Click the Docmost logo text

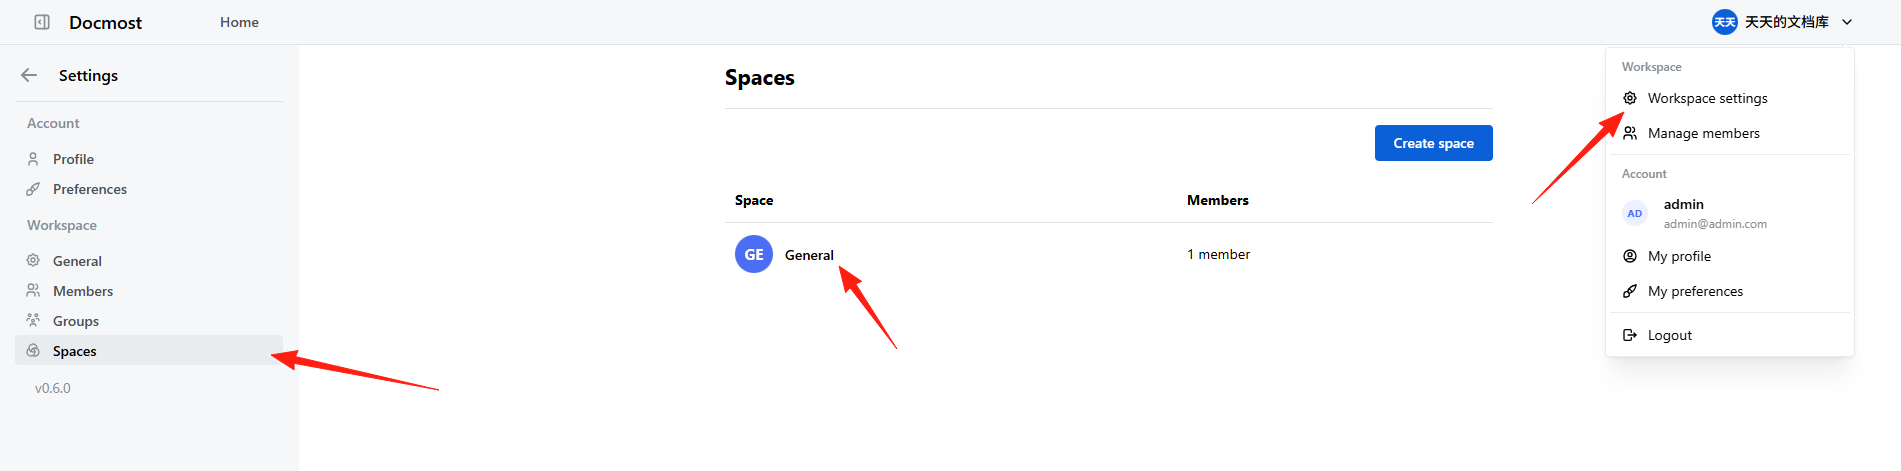tap(105, 22)
